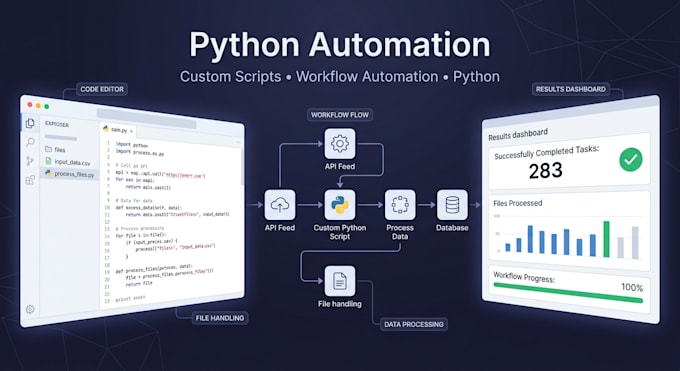Click the 100% progress value
The width and height of the screenshot is (680, 371).
[x=632, y=287]
